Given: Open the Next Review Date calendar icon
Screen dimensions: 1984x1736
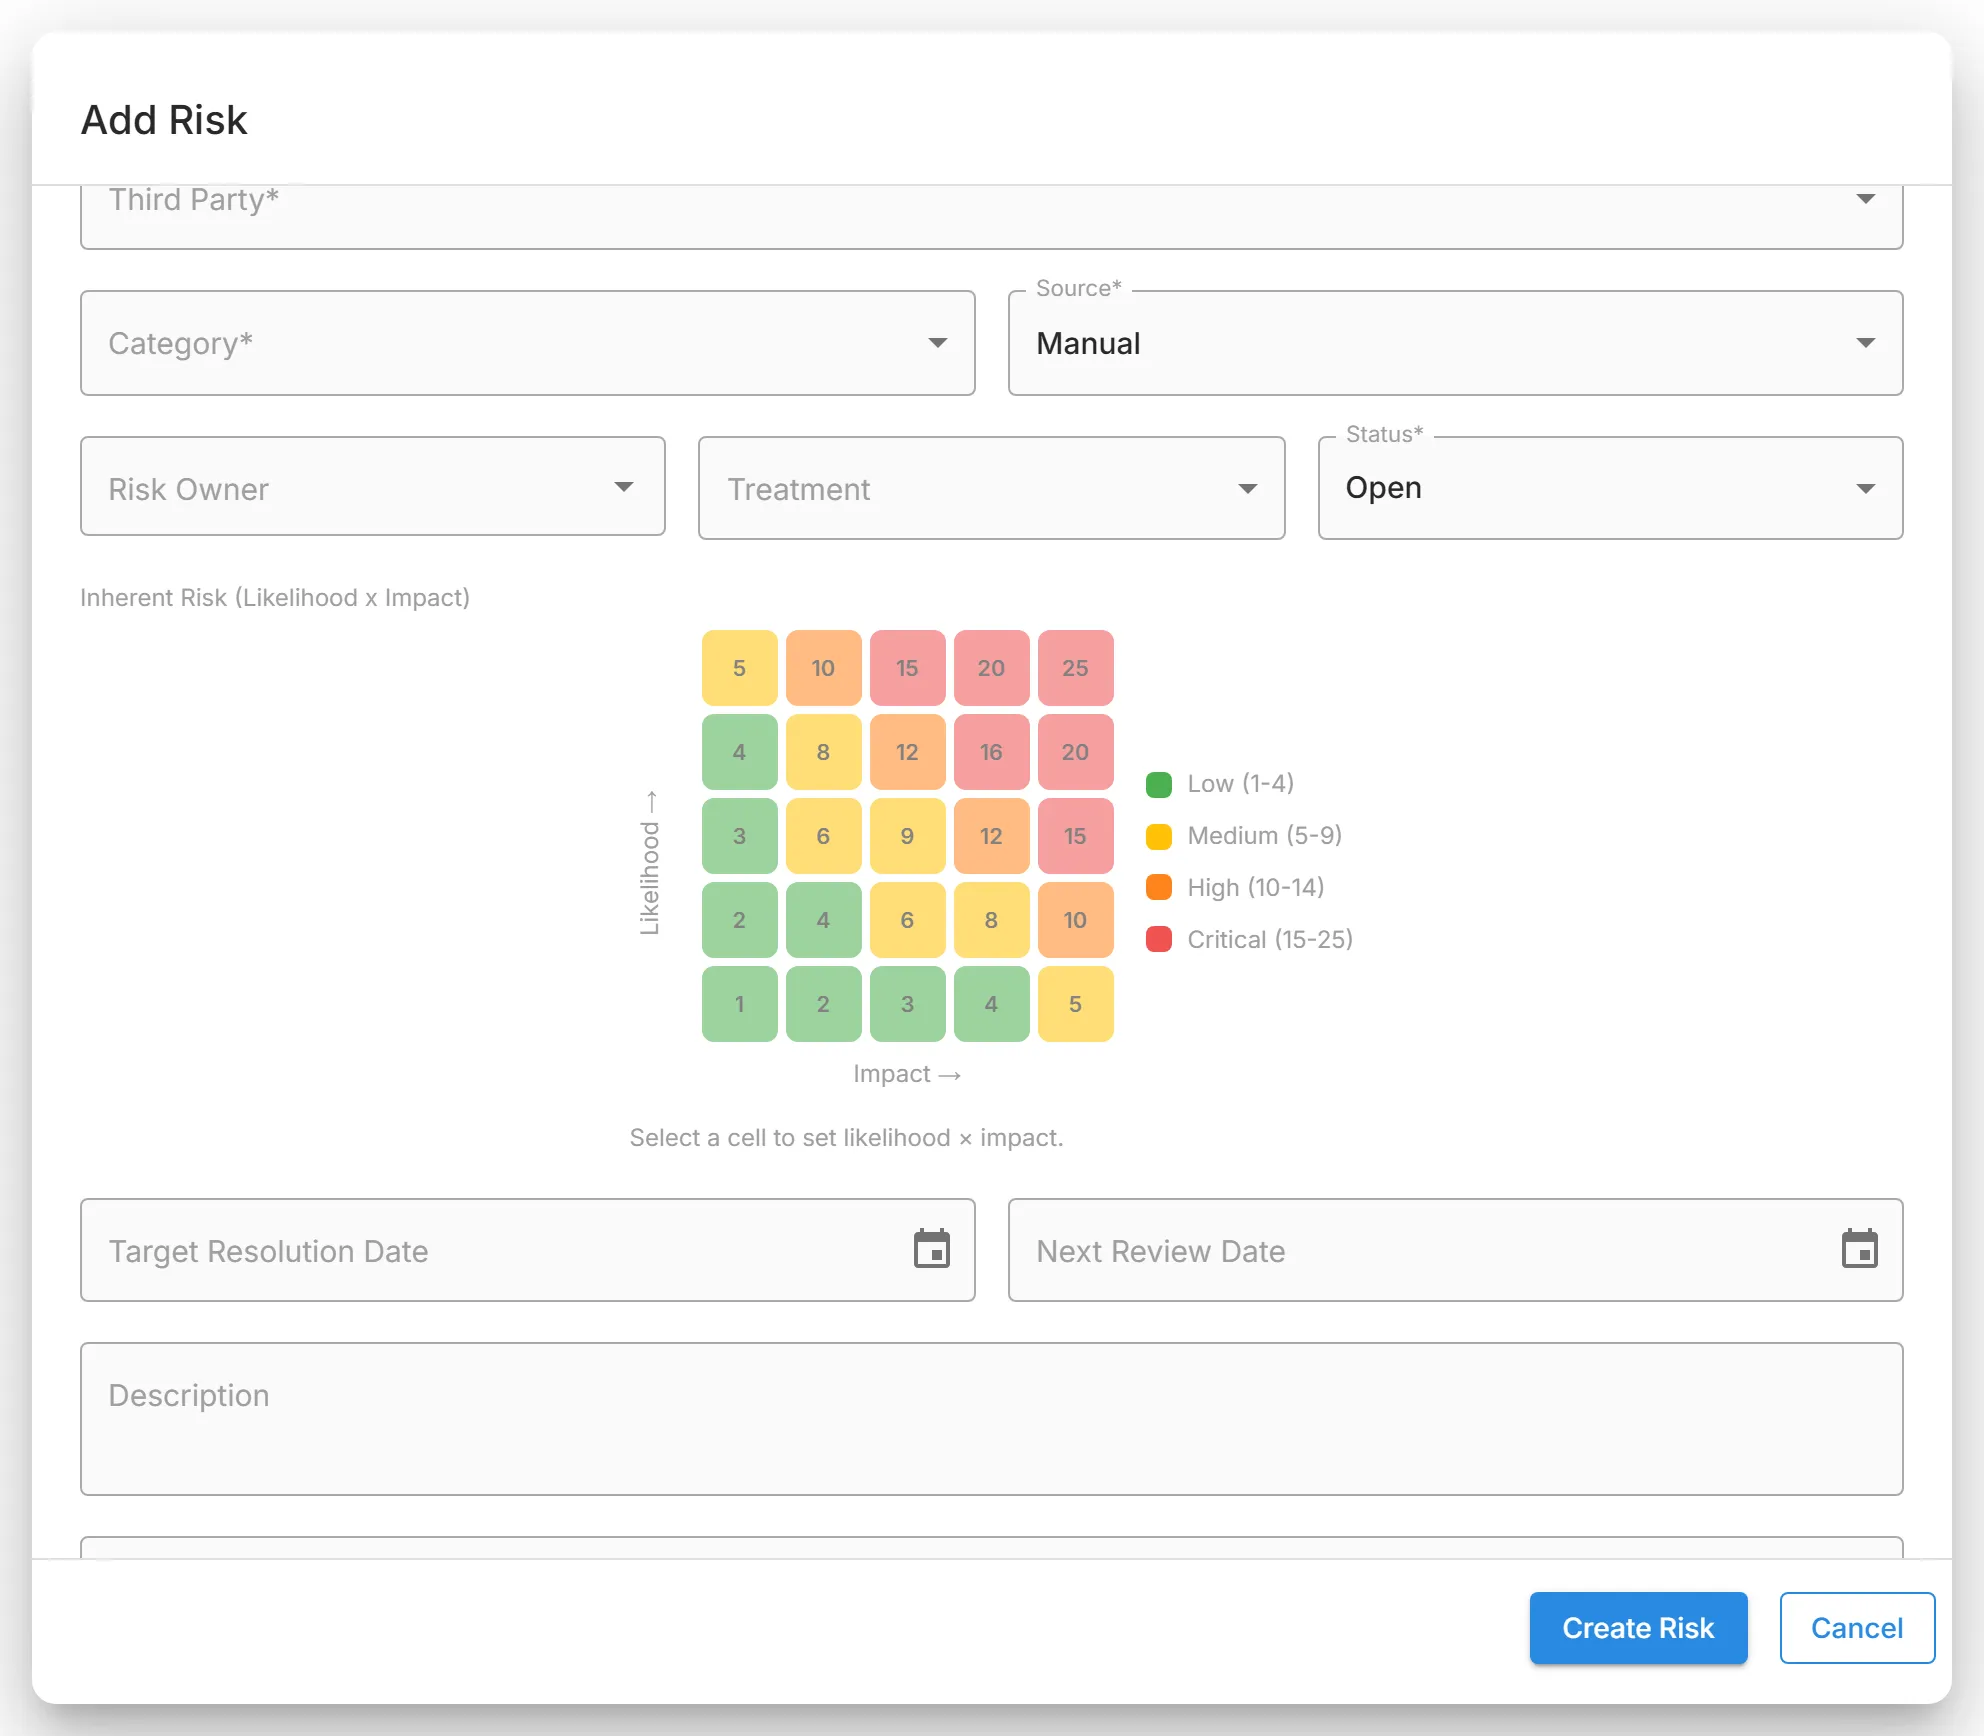Looking at the screenshot, I should tap(1859, 1249).
